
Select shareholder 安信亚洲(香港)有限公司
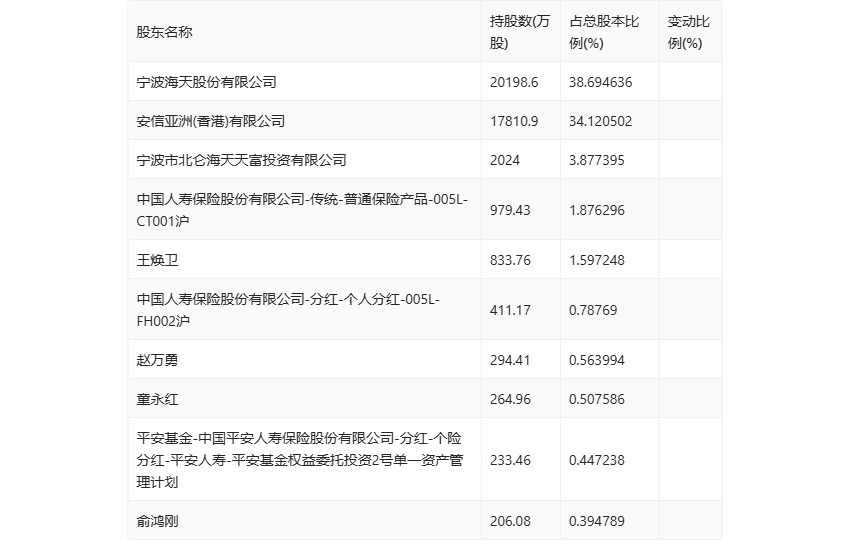tap(210, 121)
